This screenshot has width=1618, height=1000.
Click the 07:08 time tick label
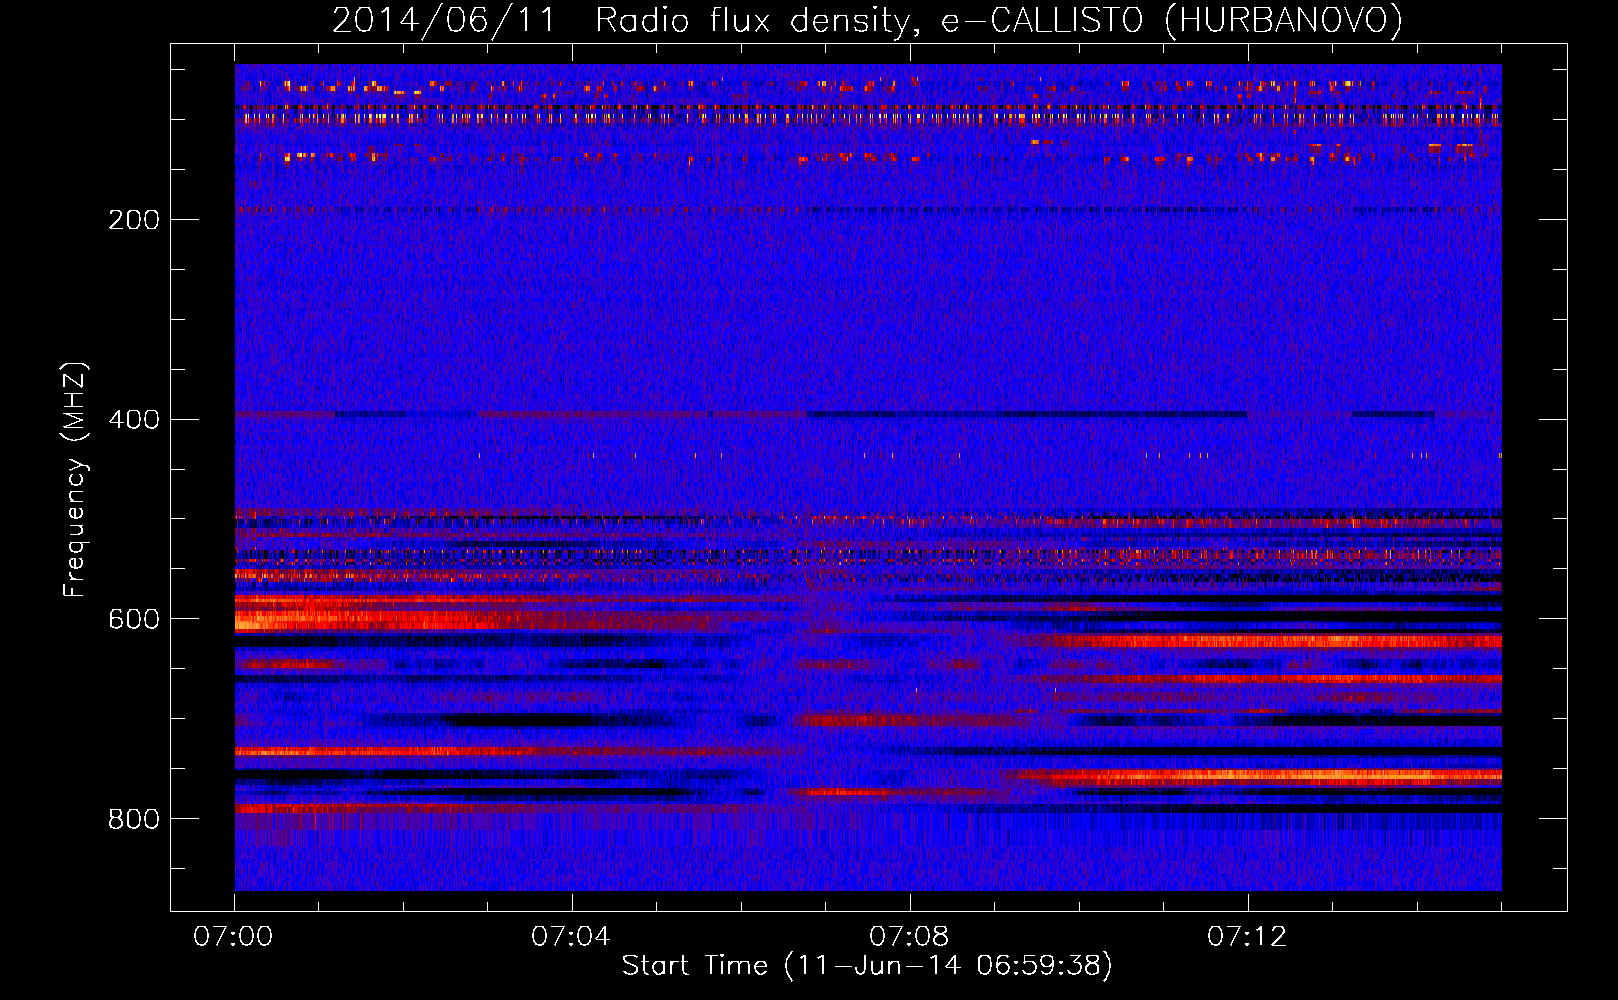click(909, 937)
